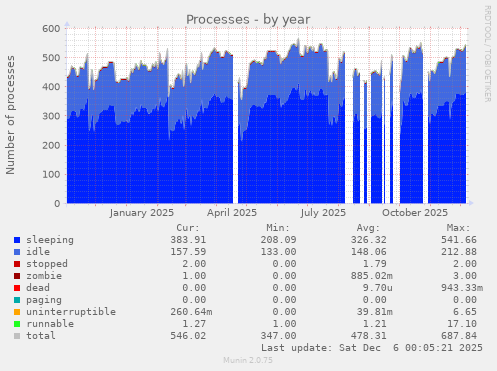Click idle maximum value 212.88
The height and width of the screenshot is (371, 497).
click(459, 252)
